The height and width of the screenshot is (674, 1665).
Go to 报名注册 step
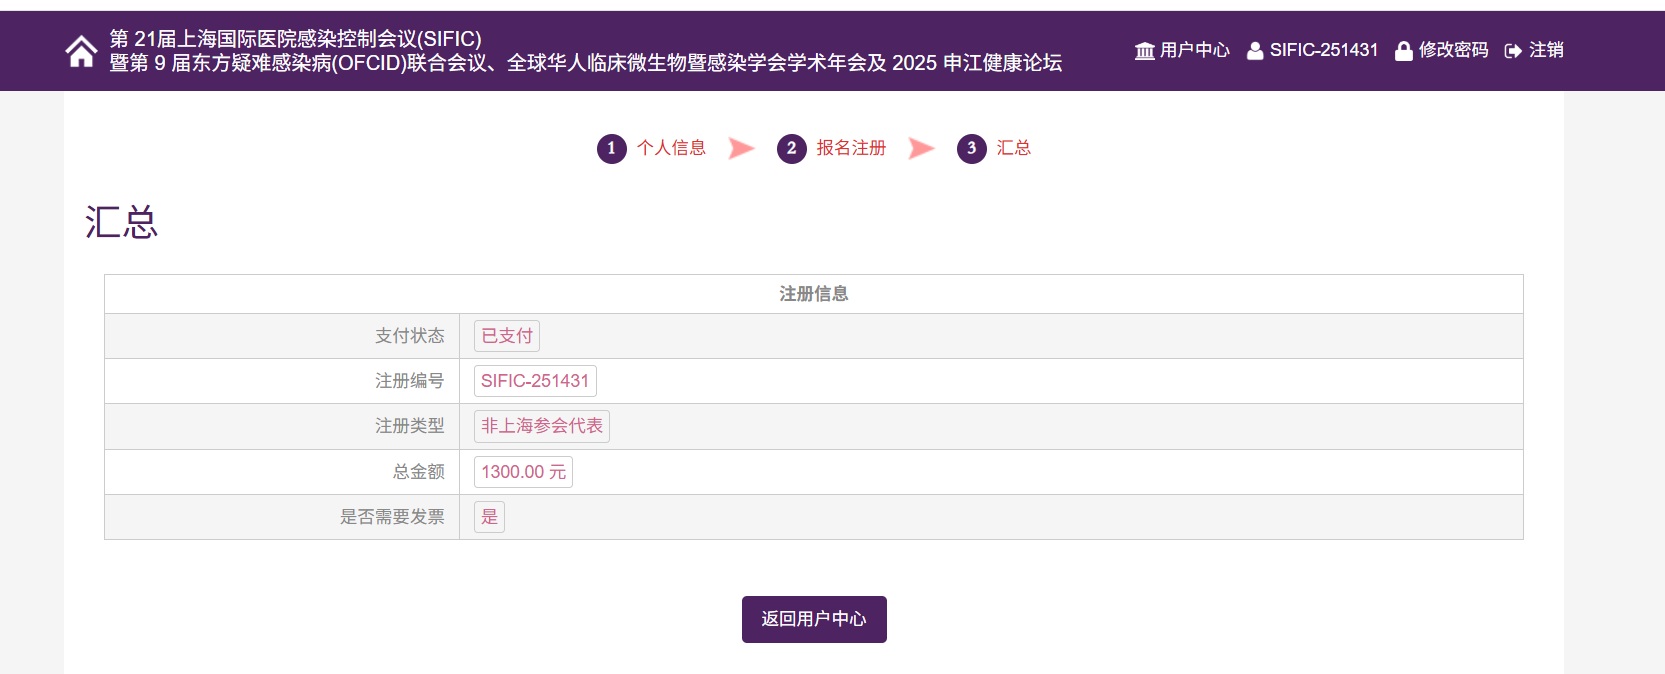[851, 148]
